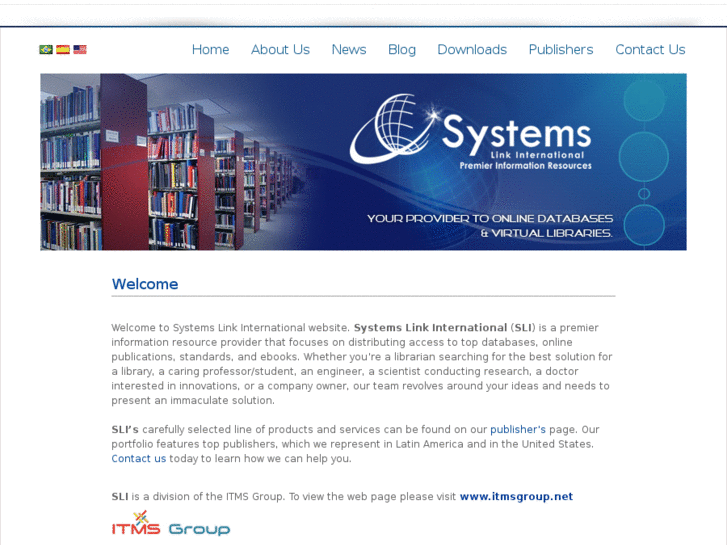This screenshot has width=727, height=545.
Task: Switch site language via Brazil flag
Action: click(46, 49)
